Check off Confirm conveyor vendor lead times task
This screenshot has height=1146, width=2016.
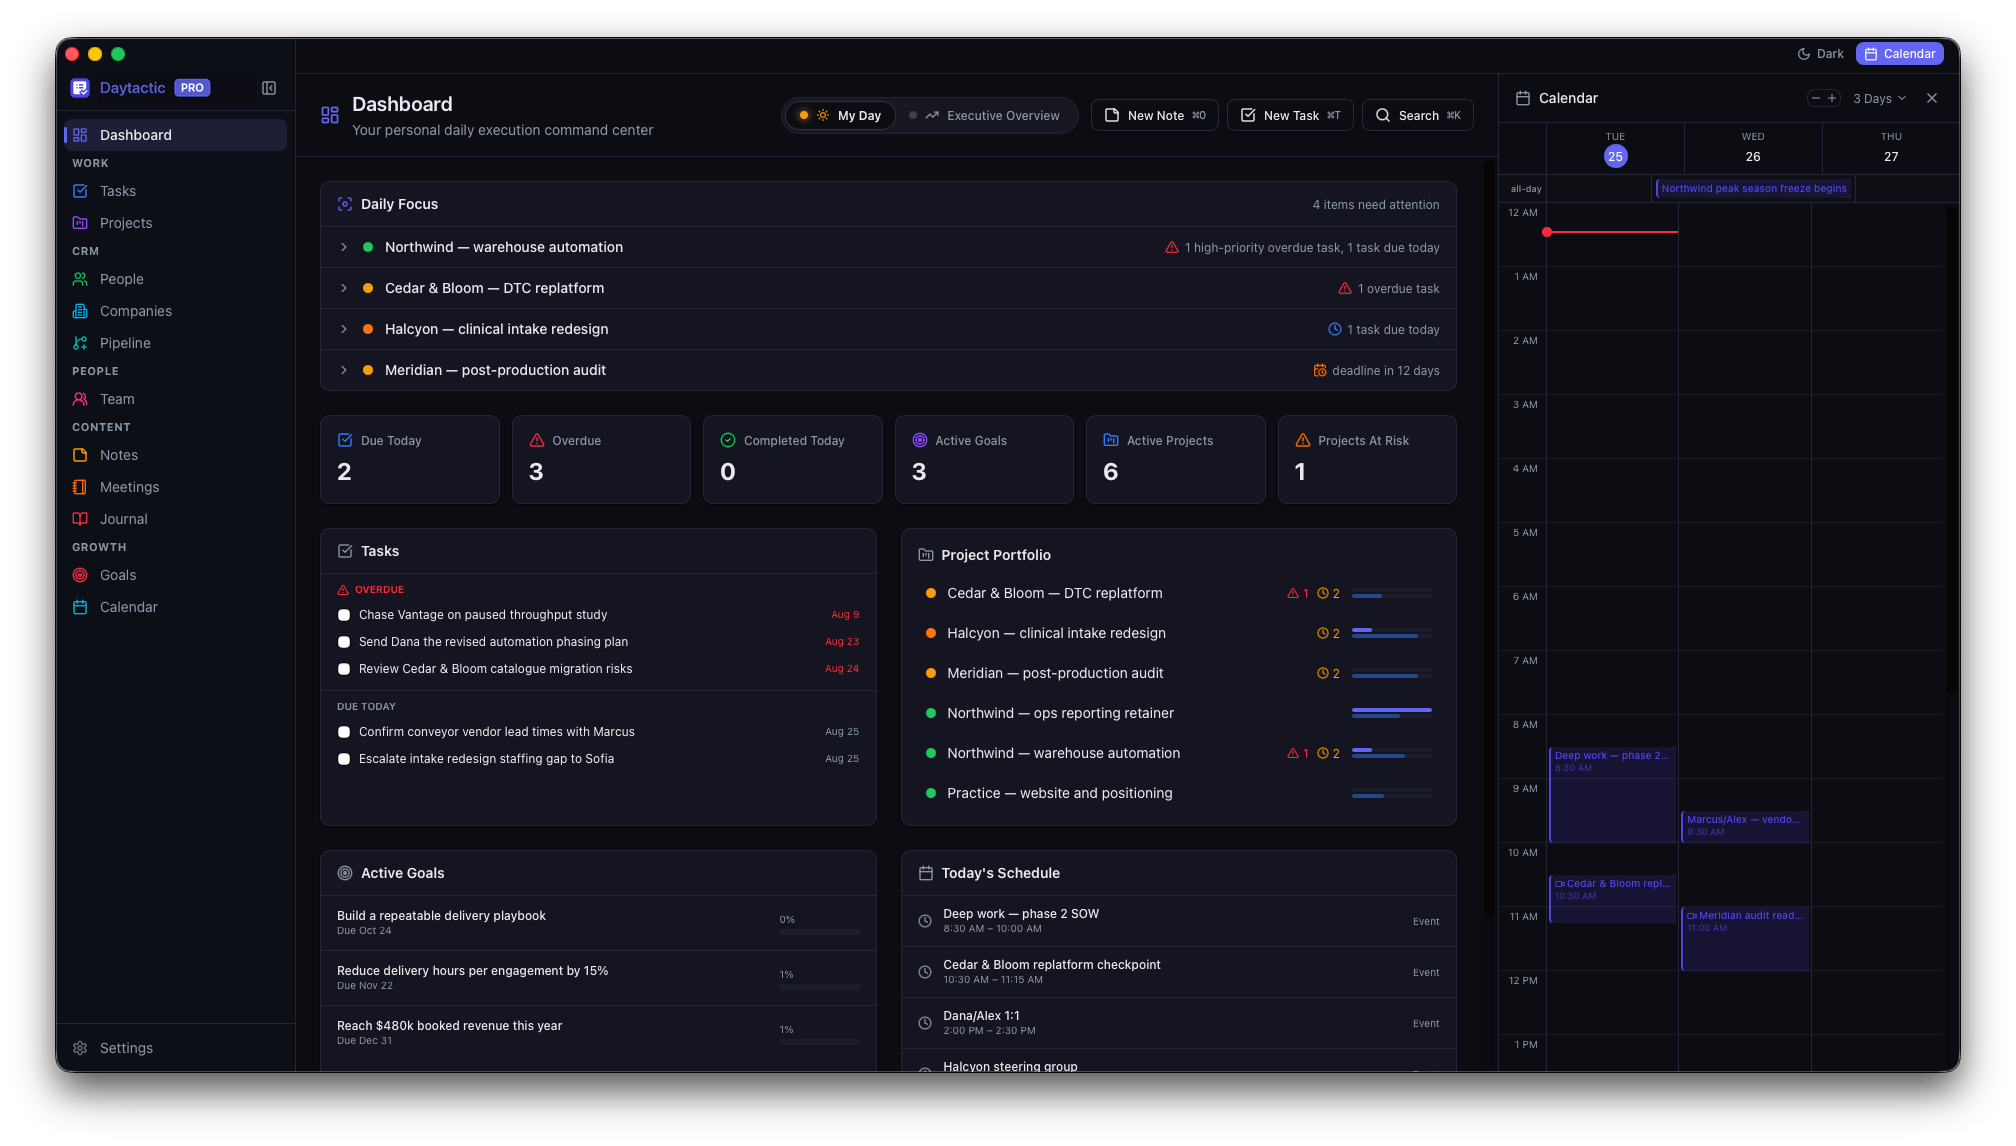coord(344,732)
